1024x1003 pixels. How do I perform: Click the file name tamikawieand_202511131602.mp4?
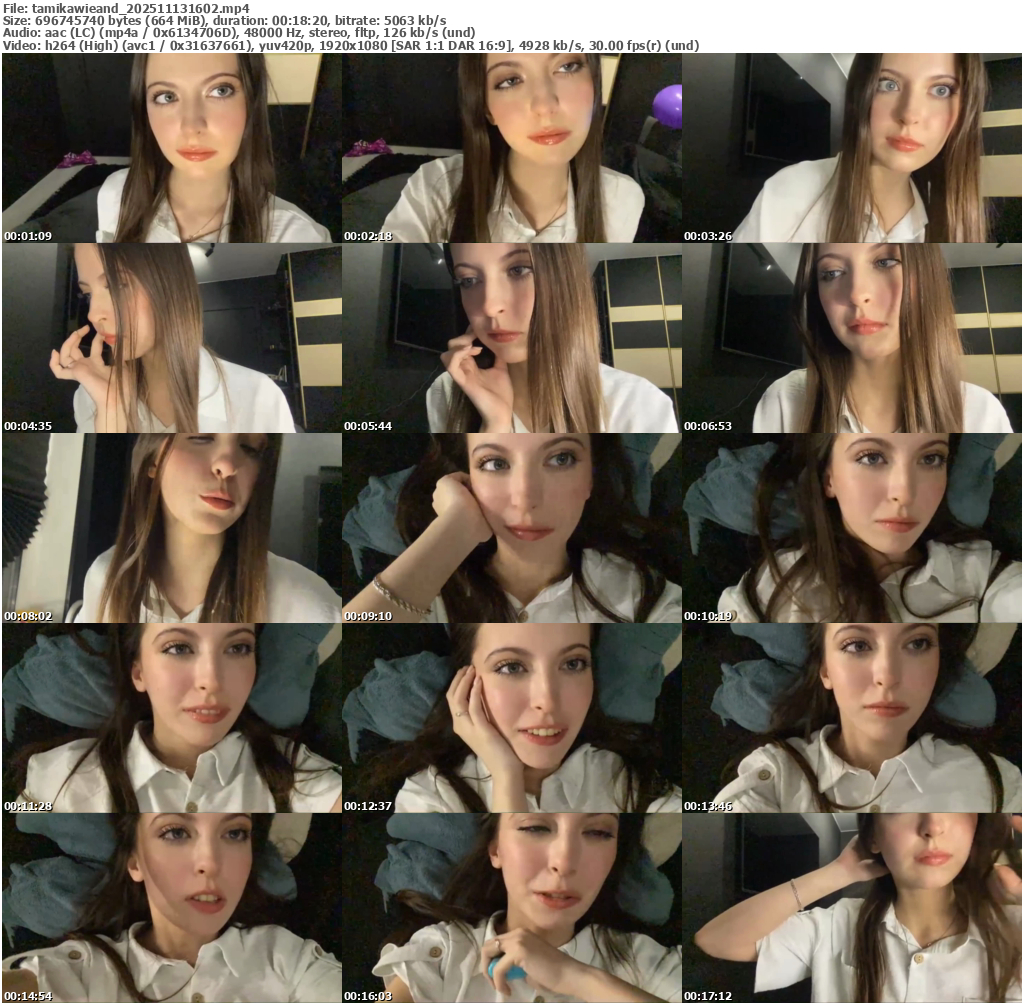pos(140,9)
